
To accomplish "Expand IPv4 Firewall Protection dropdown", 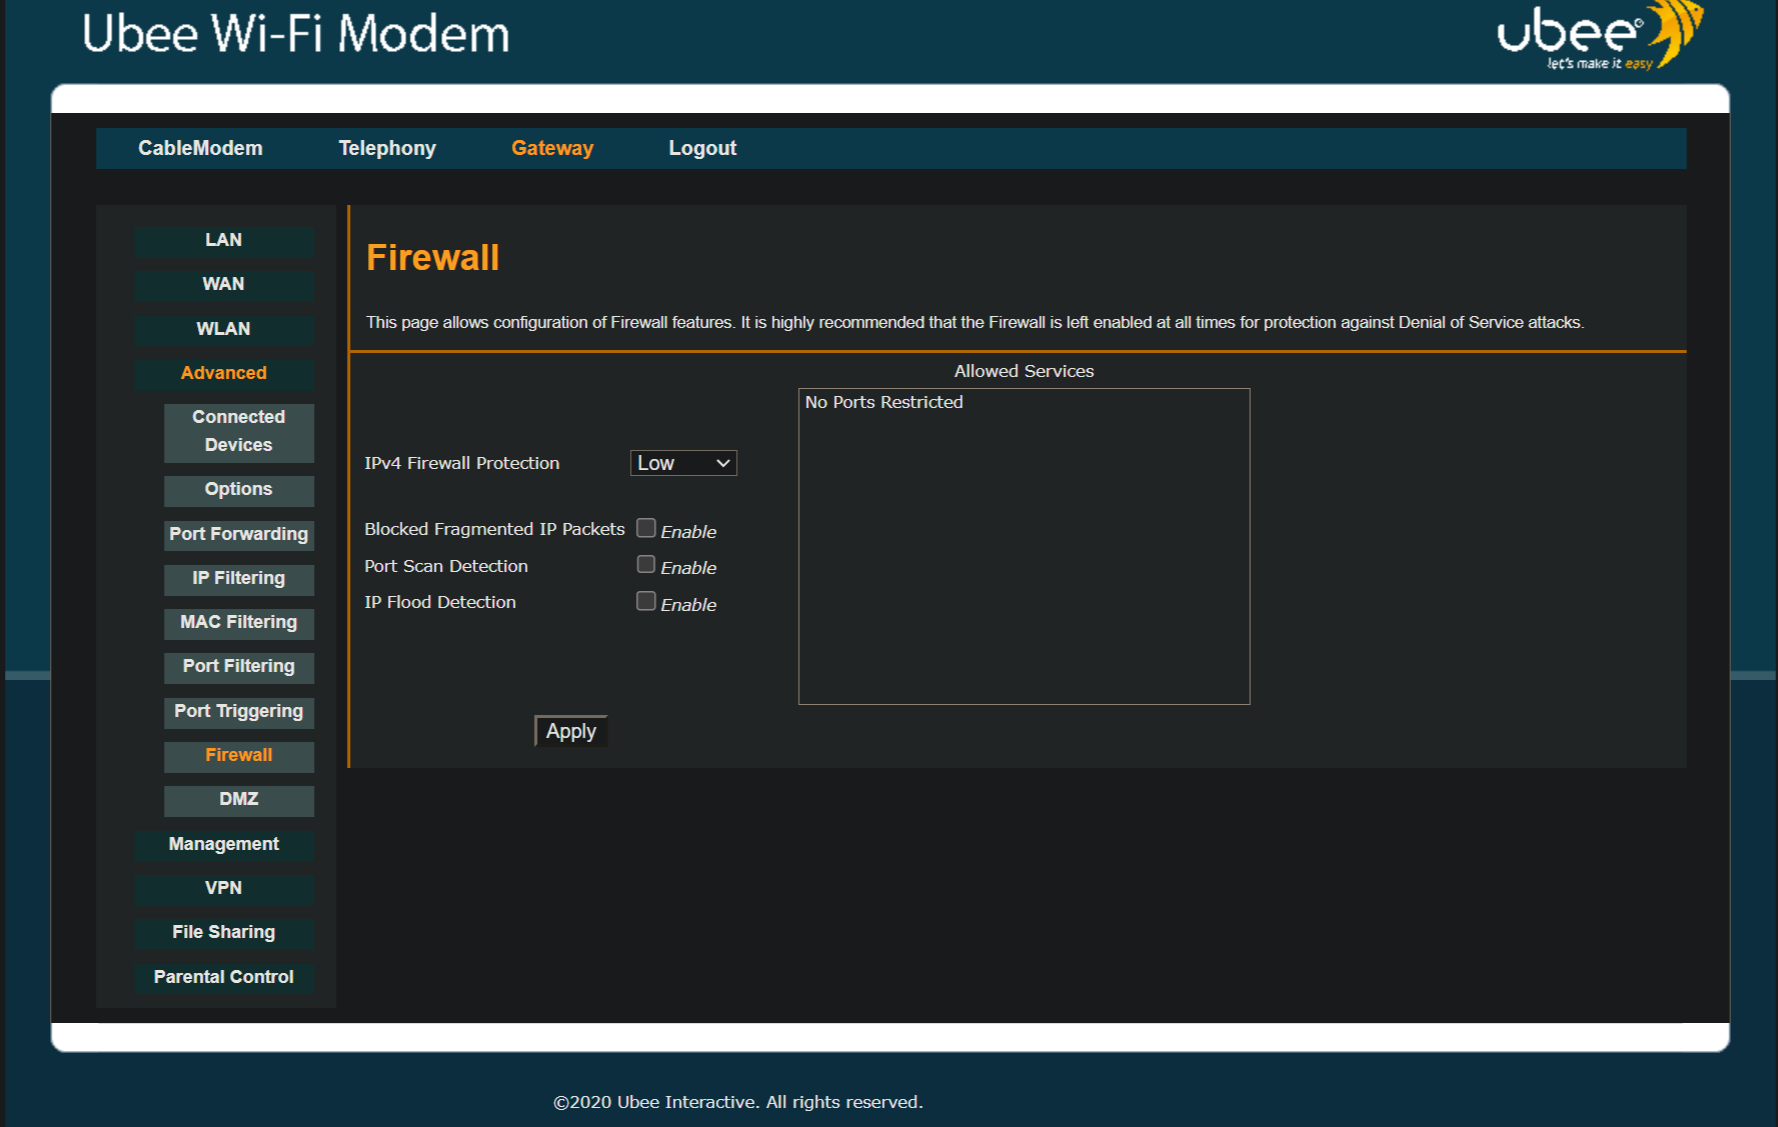I will pyautogui.click(x=684, y=463).
